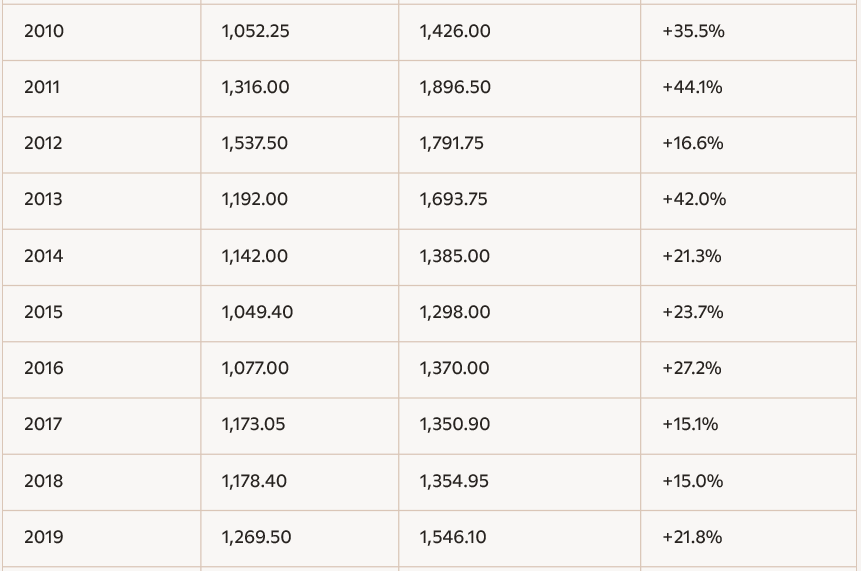This screenshot has height=571, width=861.
Task: Click the 1,426.00 value in 2010 row
Action: 455,31
